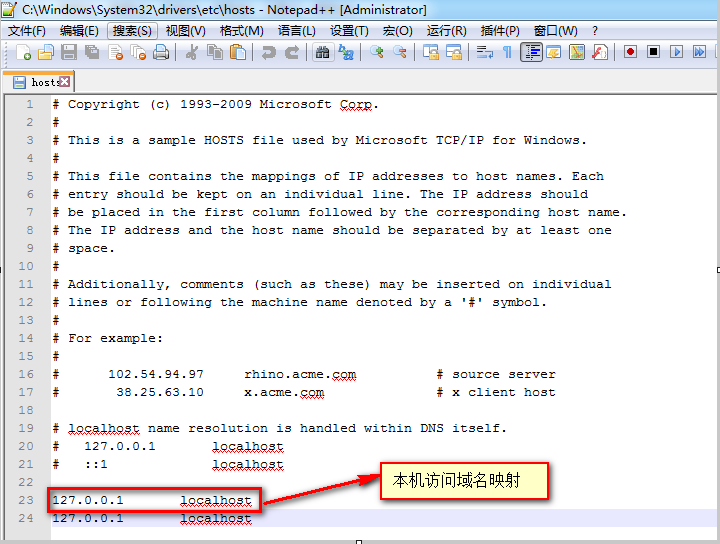The width and height of the screenshot is (720, 544).
Task: Click 'space.' on line 9
Action: point(91,249)
